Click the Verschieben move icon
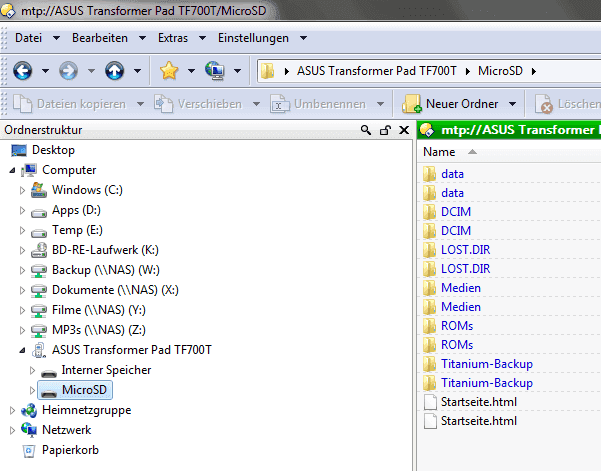 click(164, 104)
